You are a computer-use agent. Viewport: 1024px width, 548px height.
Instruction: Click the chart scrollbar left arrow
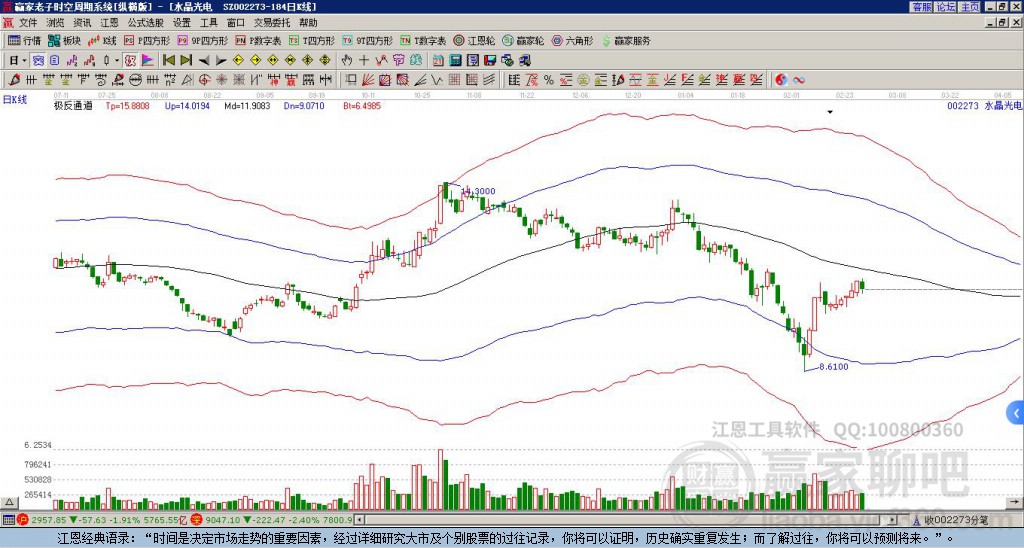(359, 520)
